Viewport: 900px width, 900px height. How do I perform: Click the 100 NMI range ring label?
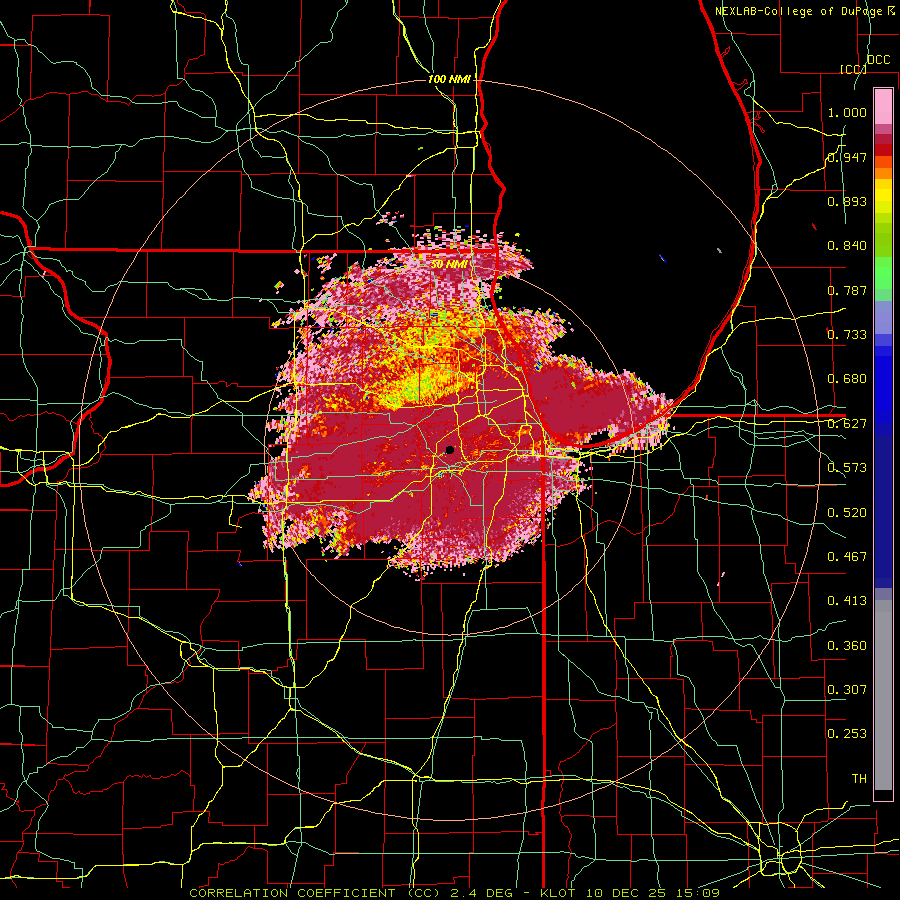click(x=449, y=79)
